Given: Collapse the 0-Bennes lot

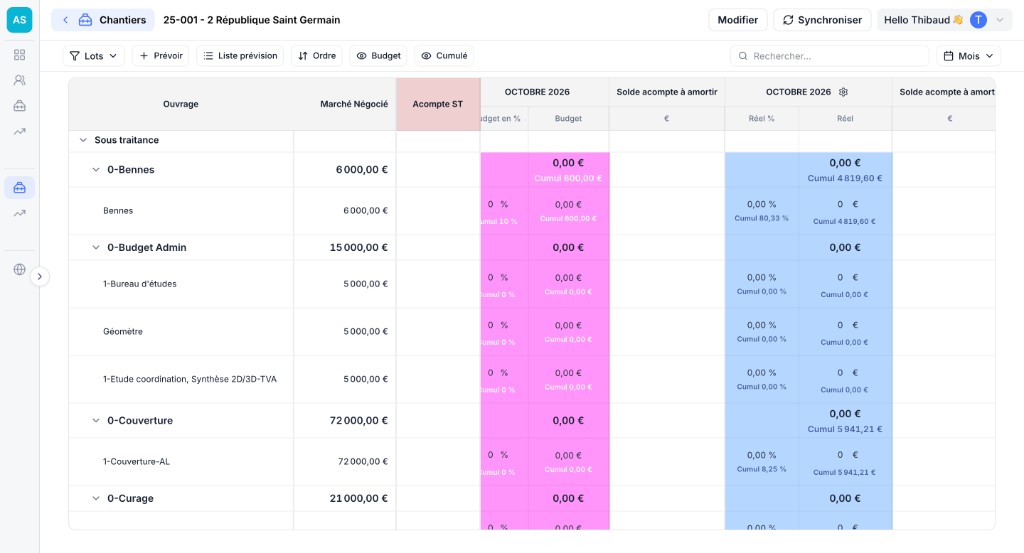Looking at the screenshot, I should (x=96, y=170).
